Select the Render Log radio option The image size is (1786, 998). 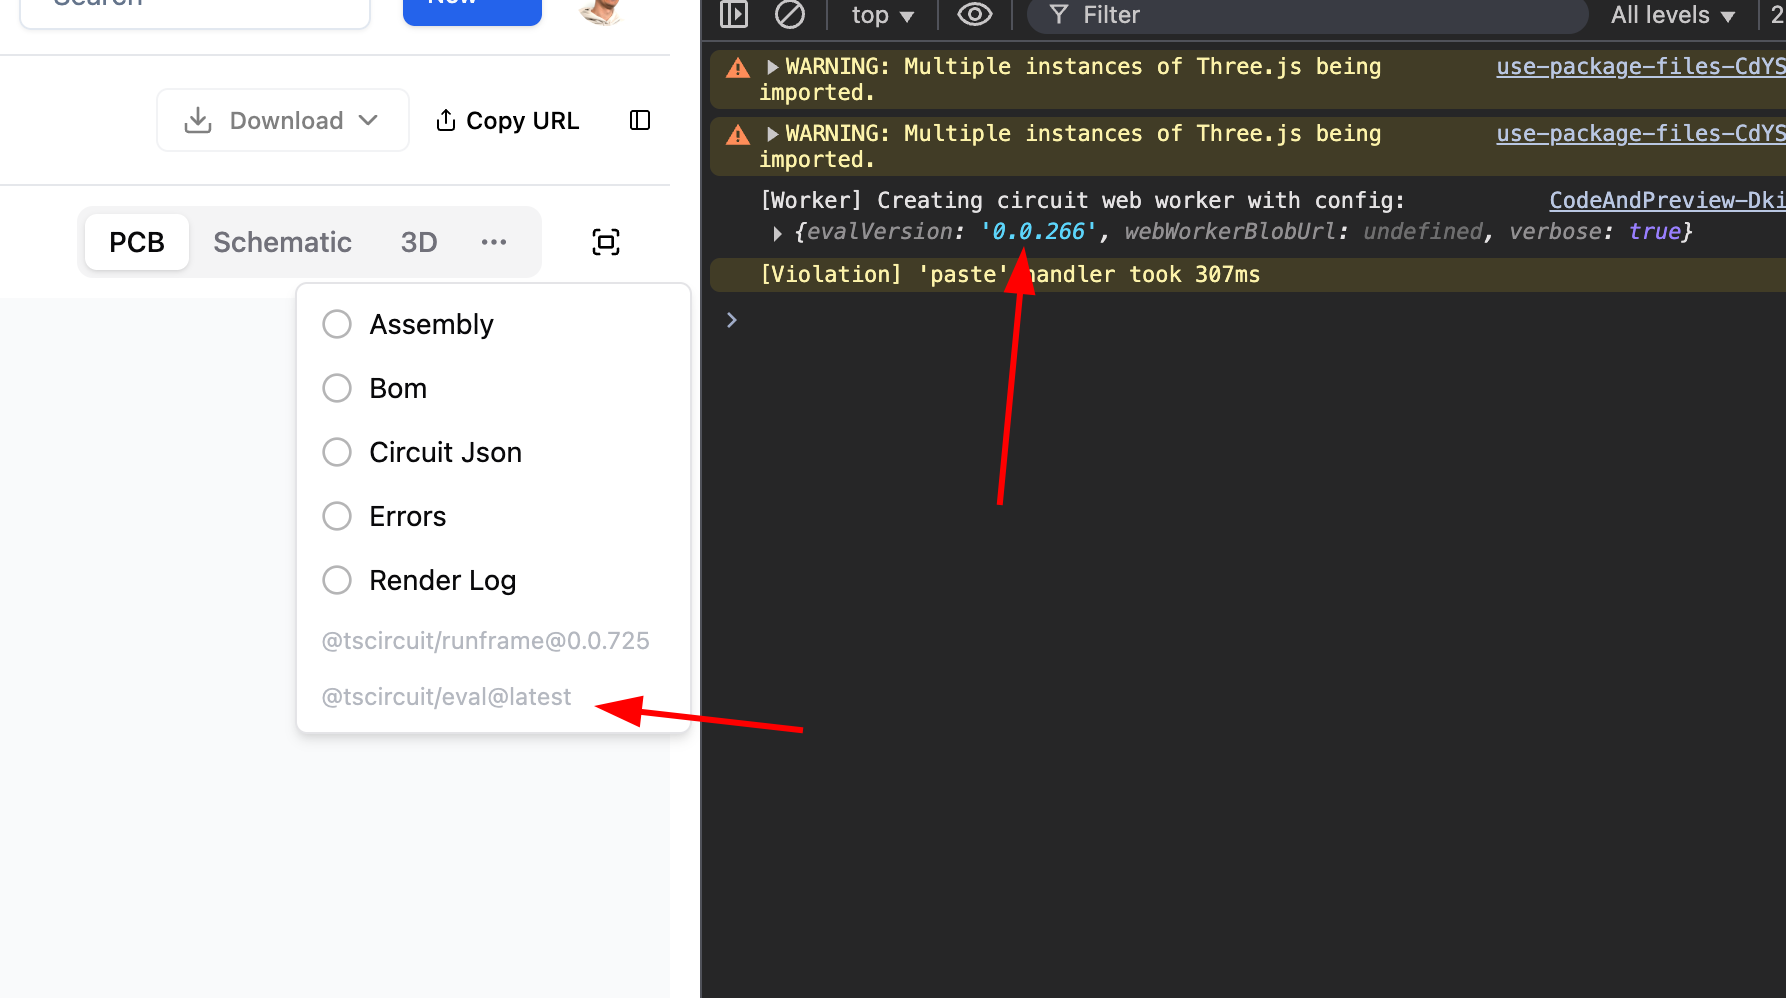tap(337, 580)
